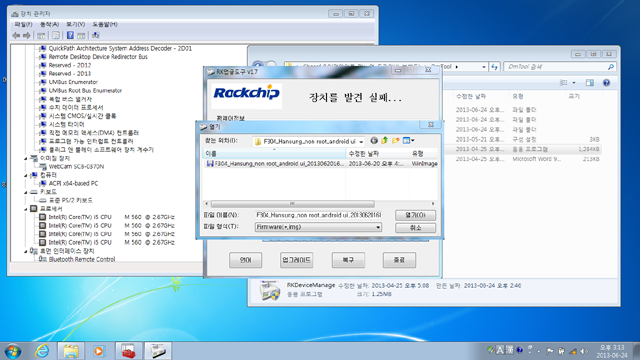Screen dimensions: 640x360
Task: Switch to the red toolbox taskbar application
Action: click(129, 351)
